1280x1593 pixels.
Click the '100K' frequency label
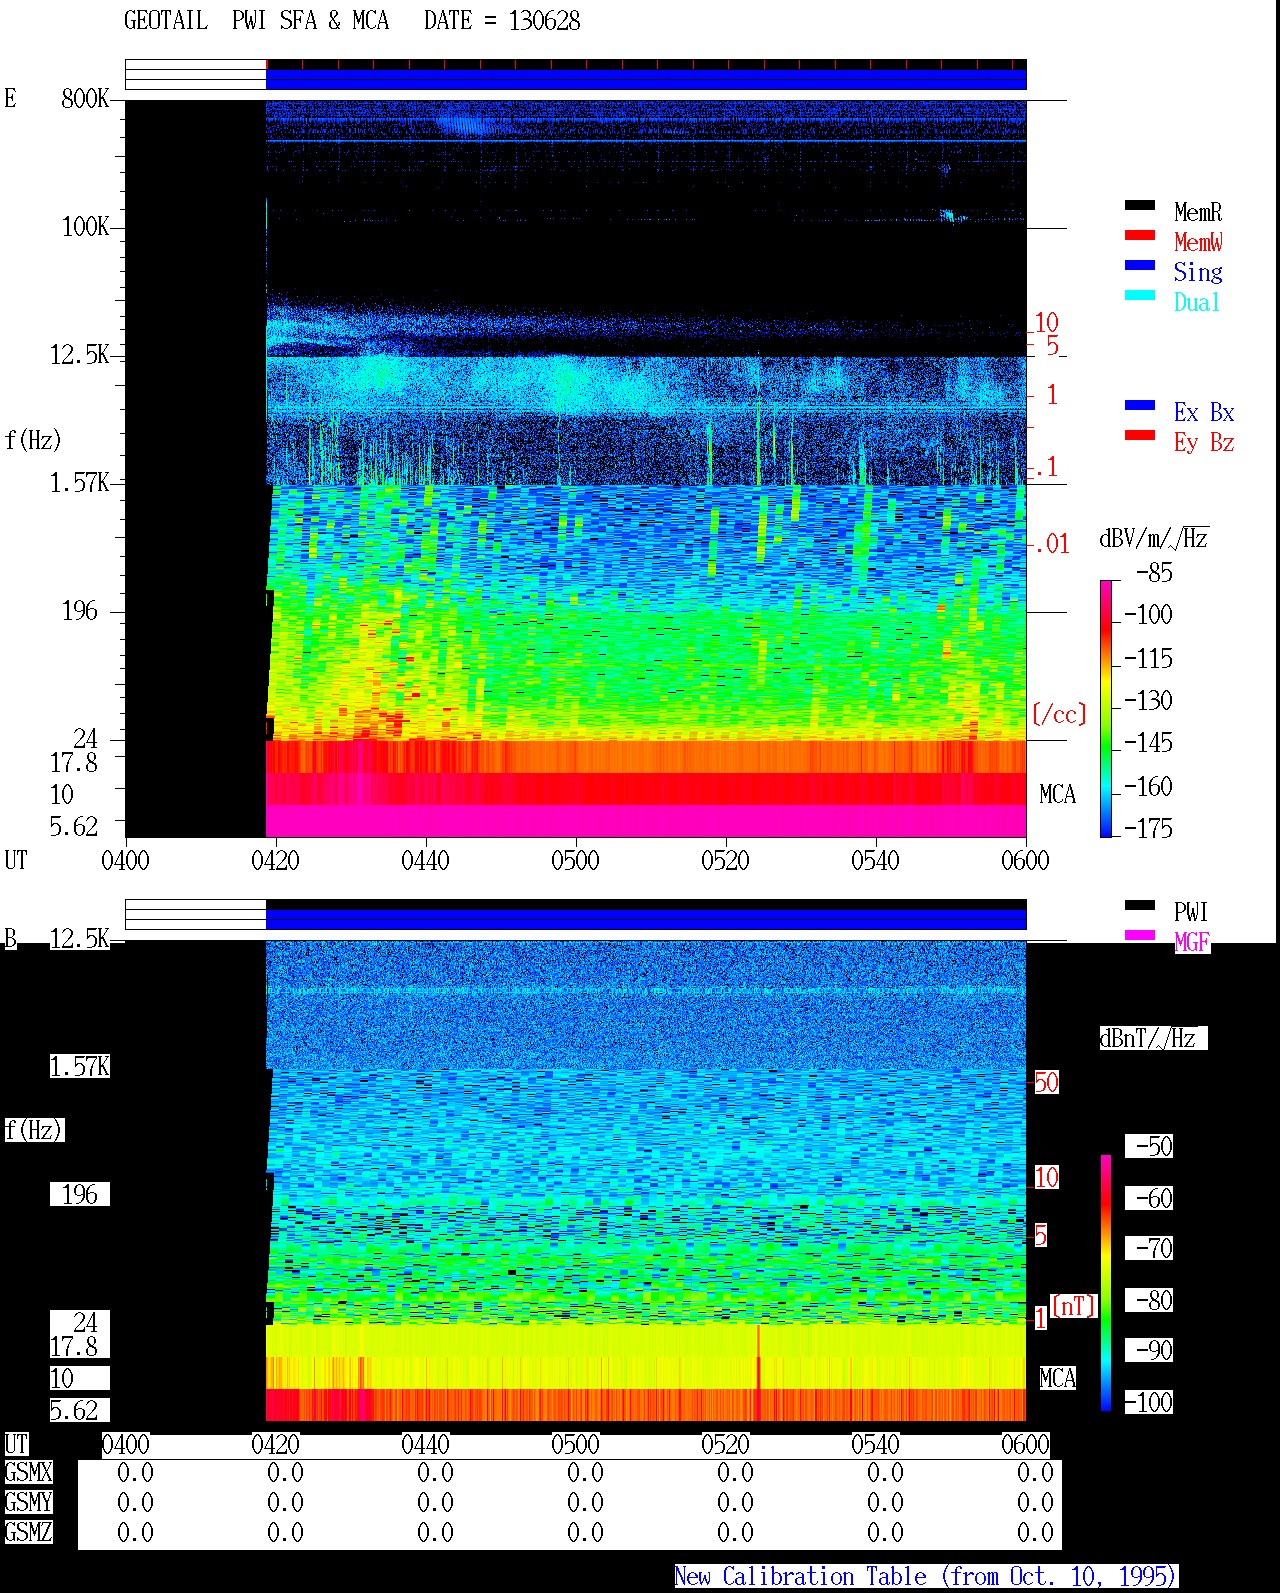[85, 226]
